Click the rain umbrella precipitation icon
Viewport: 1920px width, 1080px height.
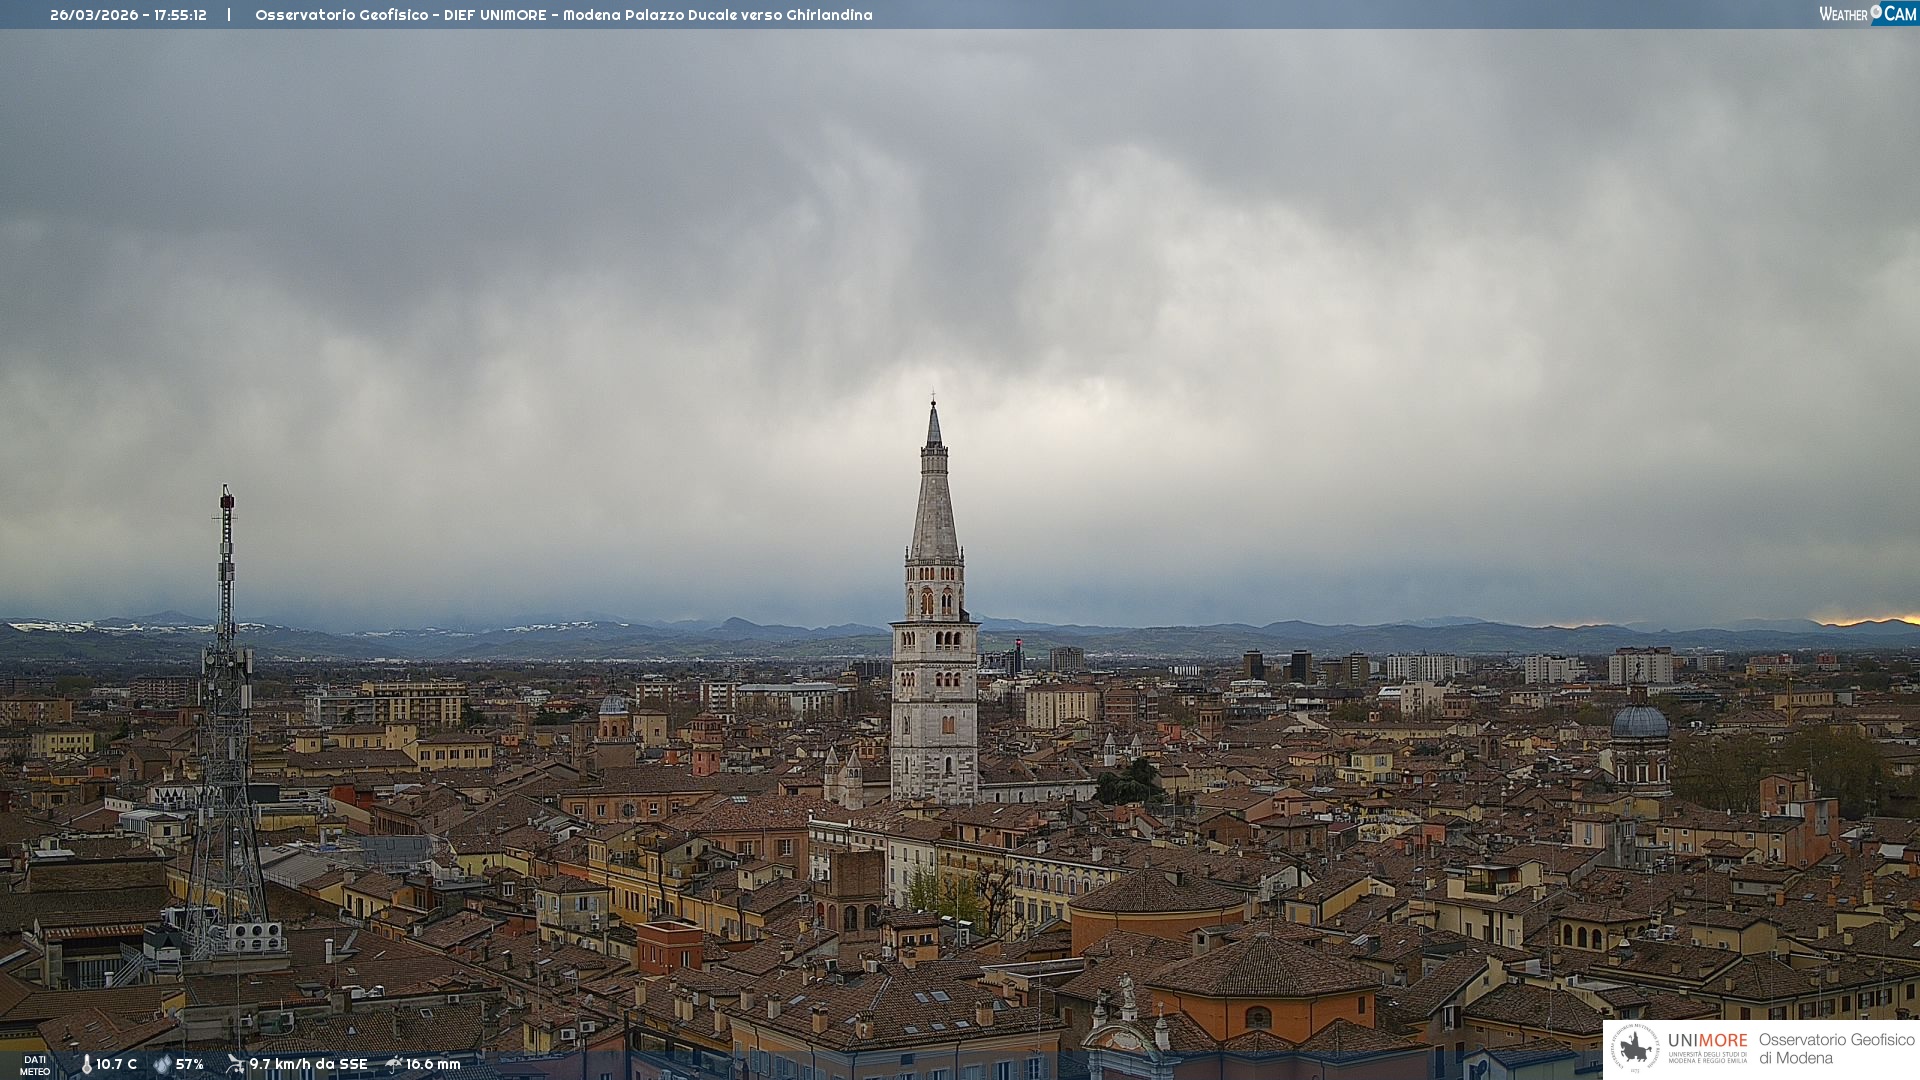(x=394, y=1064)
